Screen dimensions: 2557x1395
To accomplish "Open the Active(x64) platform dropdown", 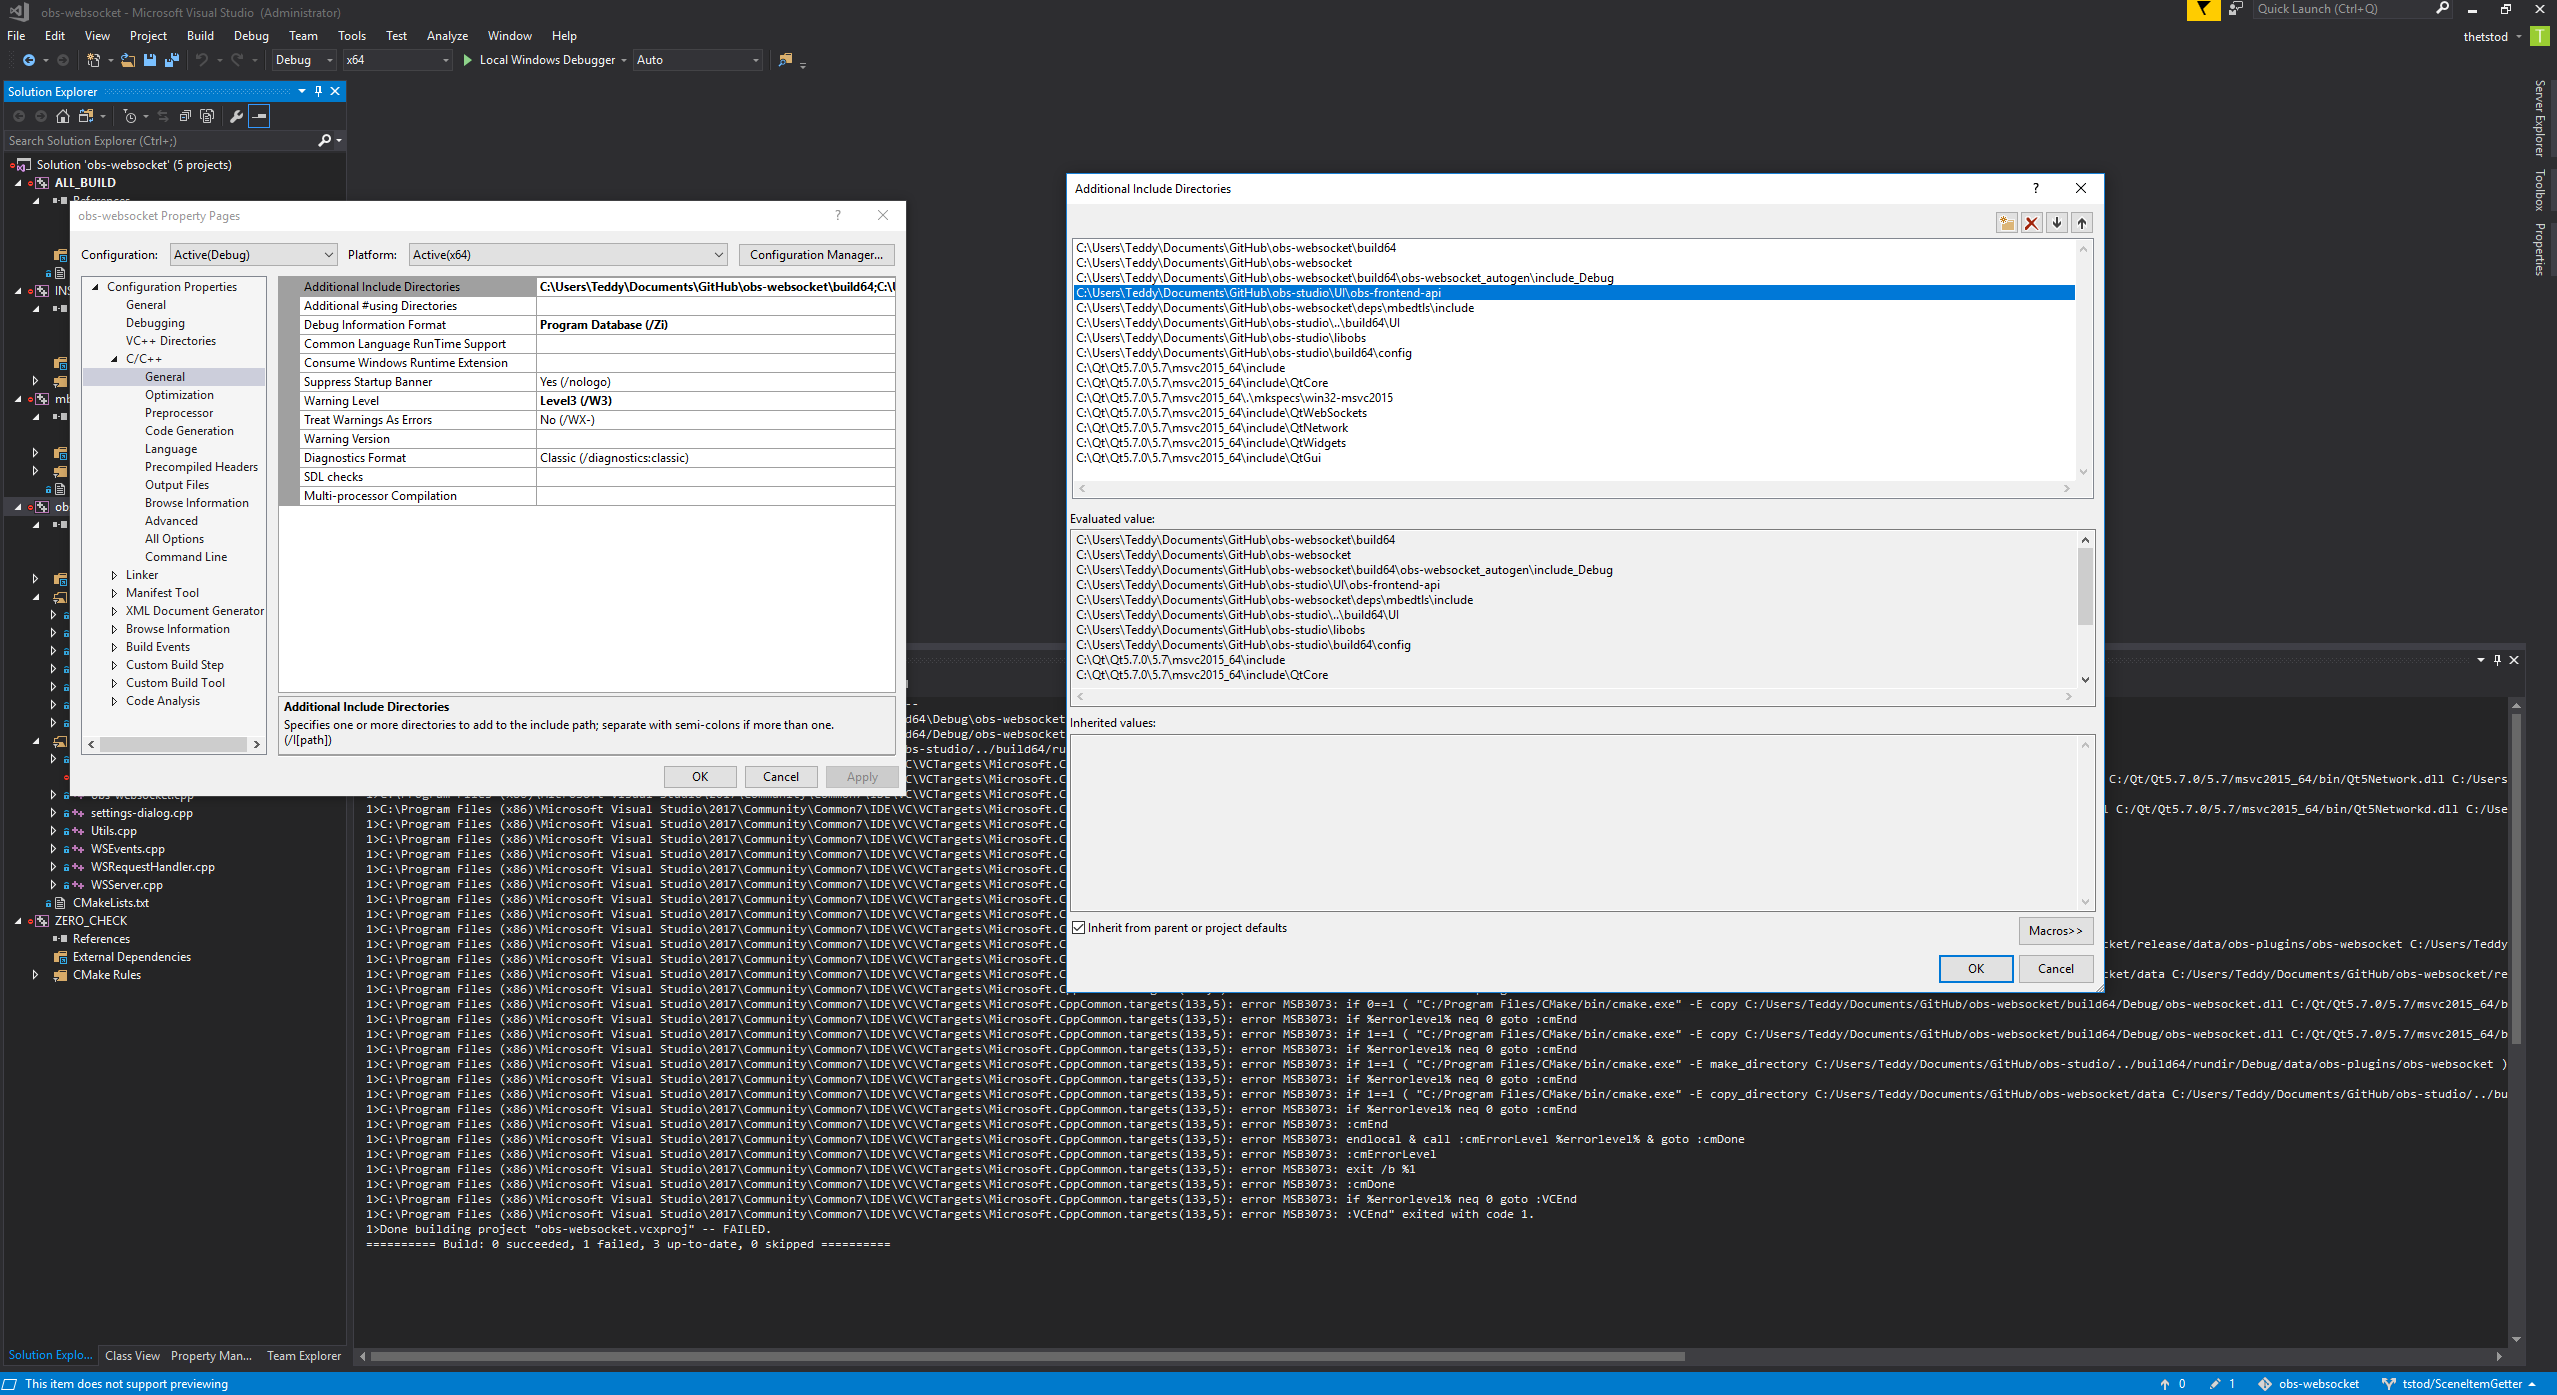I will [719, 254].
